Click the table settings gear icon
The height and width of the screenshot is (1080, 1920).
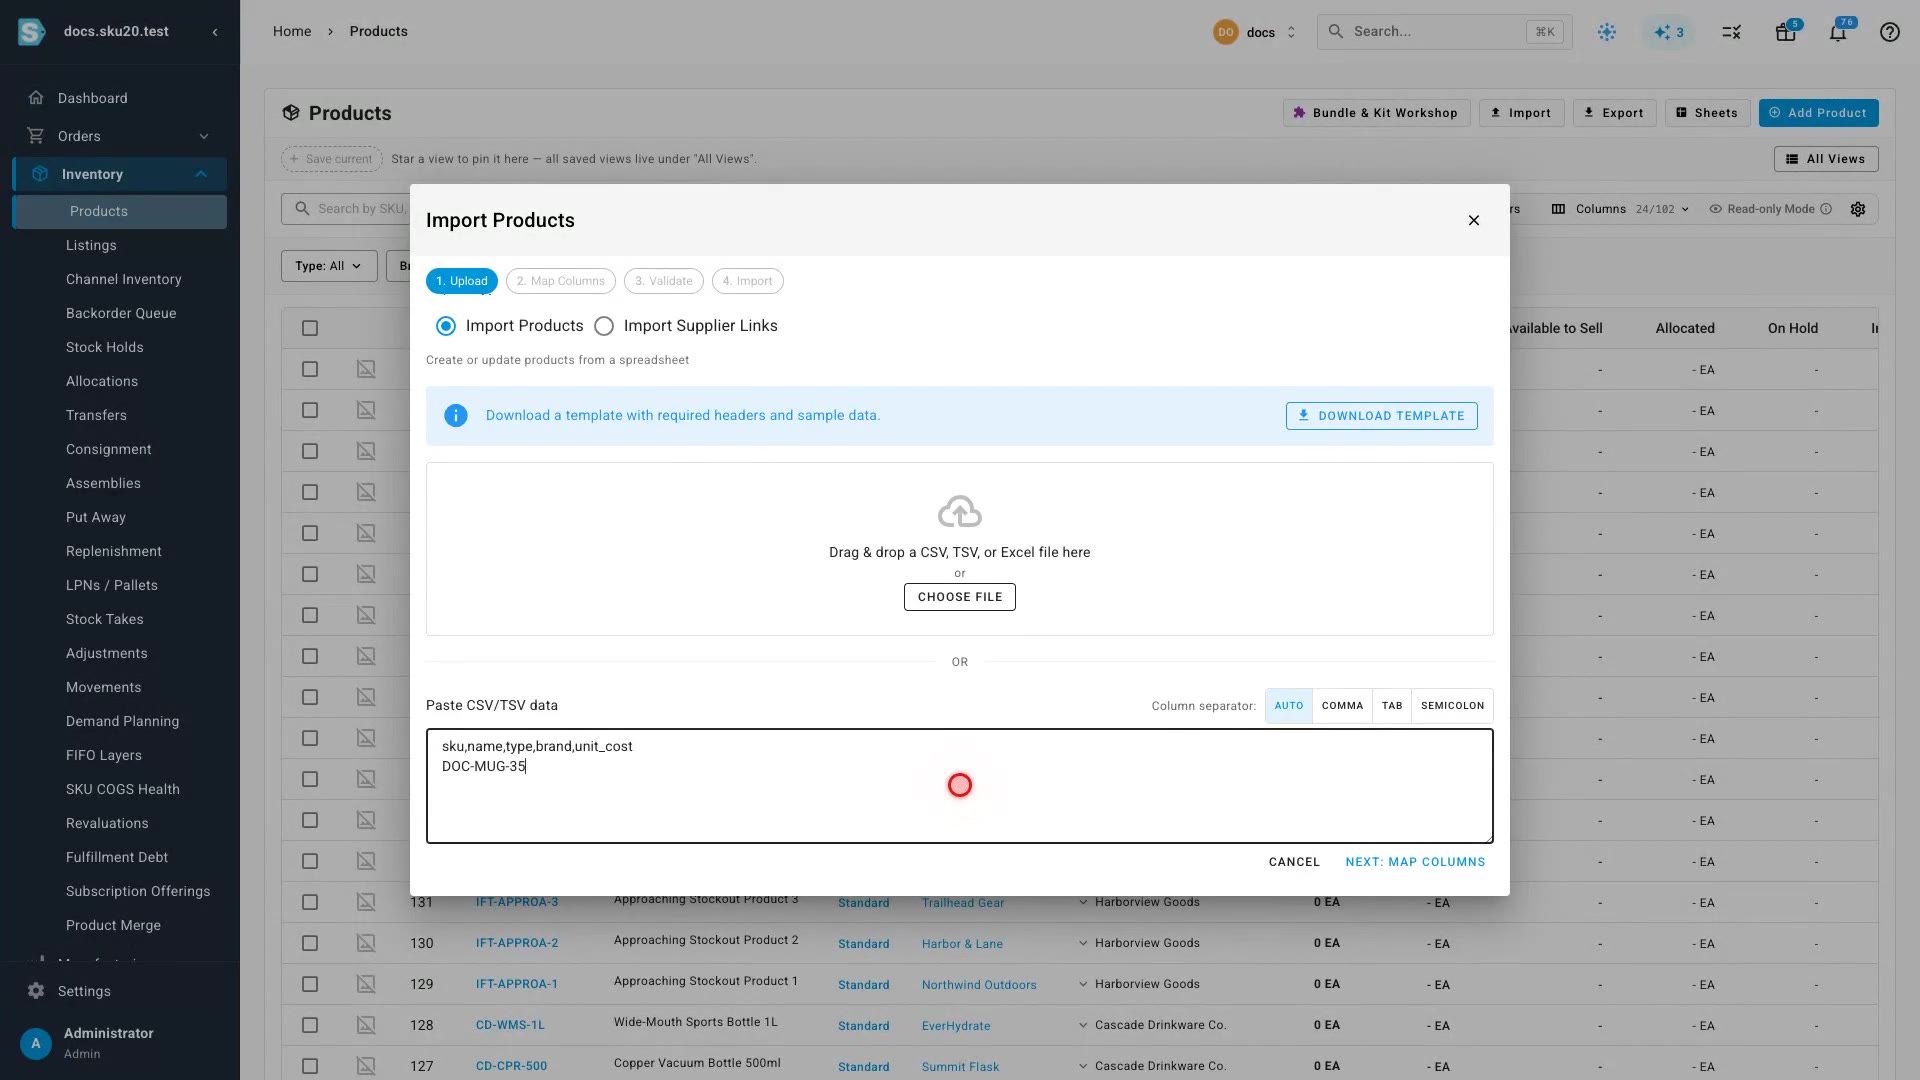click(x=1858, y=209)
